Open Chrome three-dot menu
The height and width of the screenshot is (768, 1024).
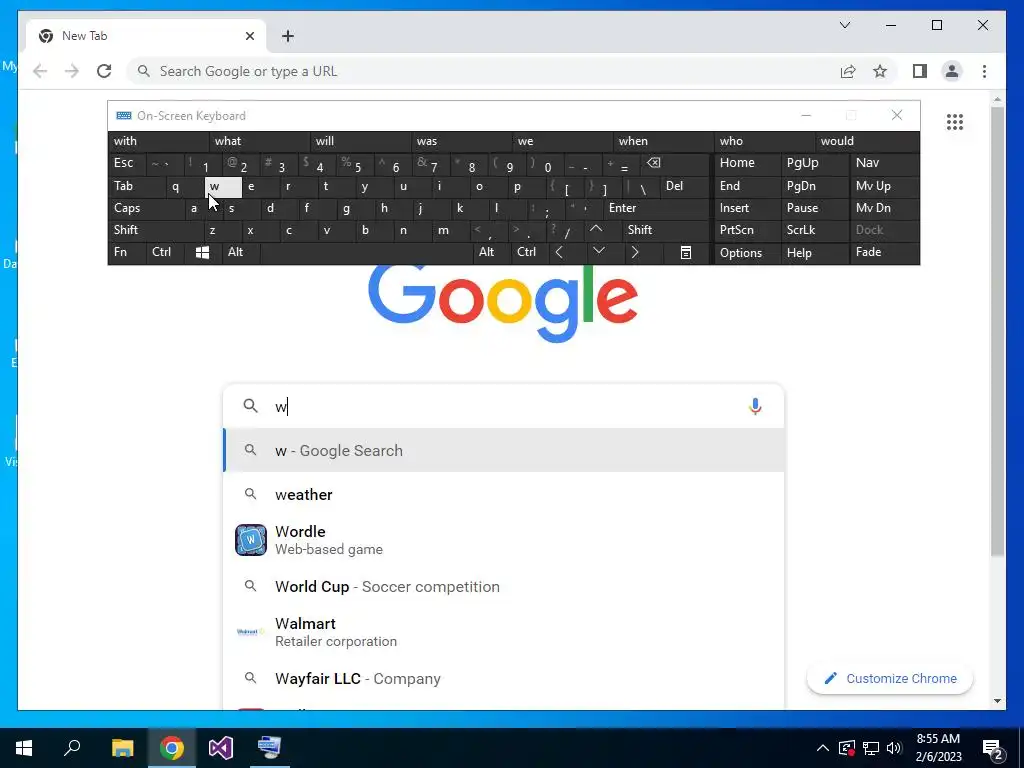[x=984, y=71]
